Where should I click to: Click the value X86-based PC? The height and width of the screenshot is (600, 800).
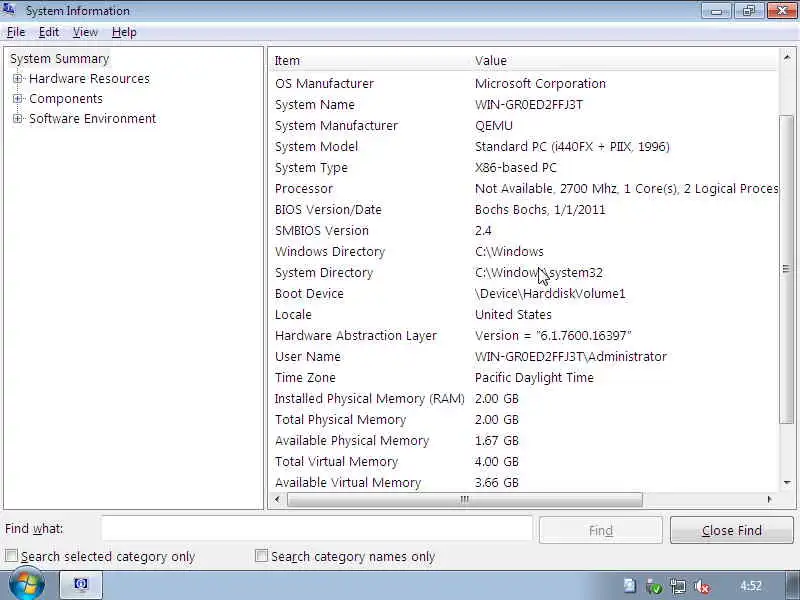[516, 167]
